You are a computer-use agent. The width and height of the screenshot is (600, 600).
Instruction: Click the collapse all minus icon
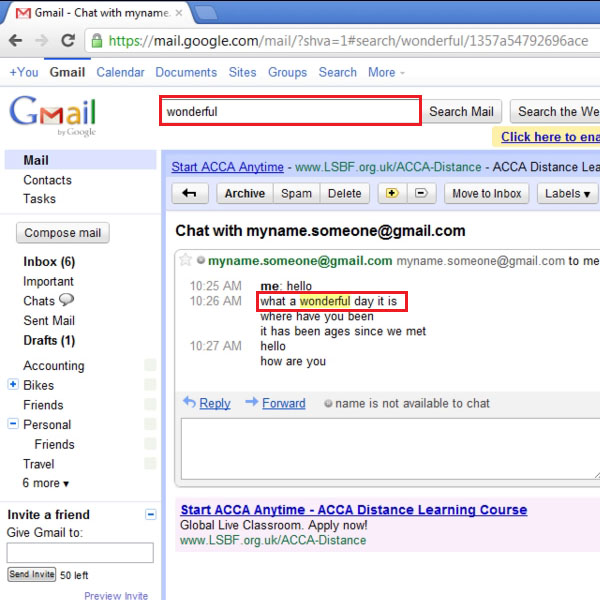(421, 194)
